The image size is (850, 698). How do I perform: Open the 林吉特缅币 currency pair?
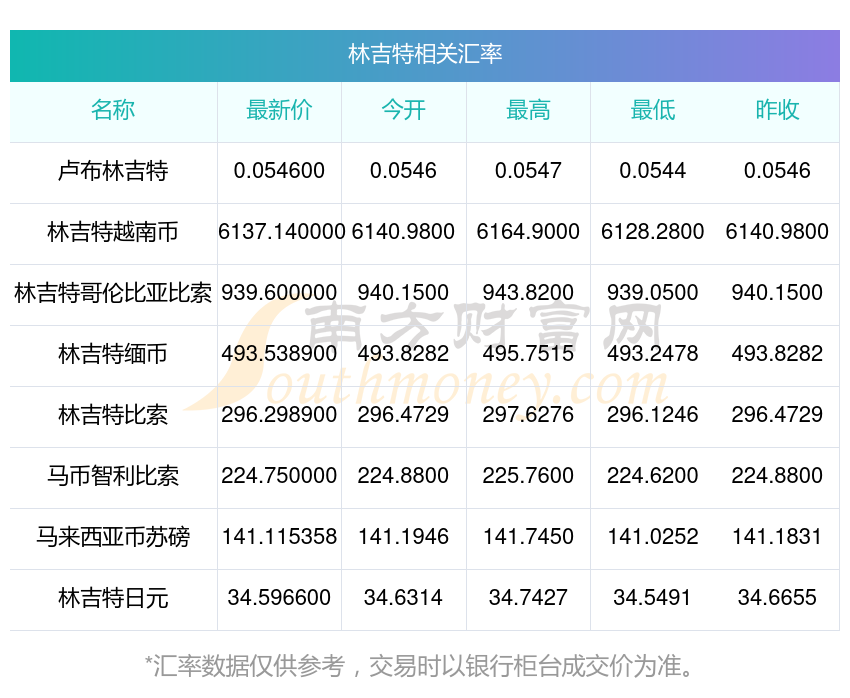(113, 354)
